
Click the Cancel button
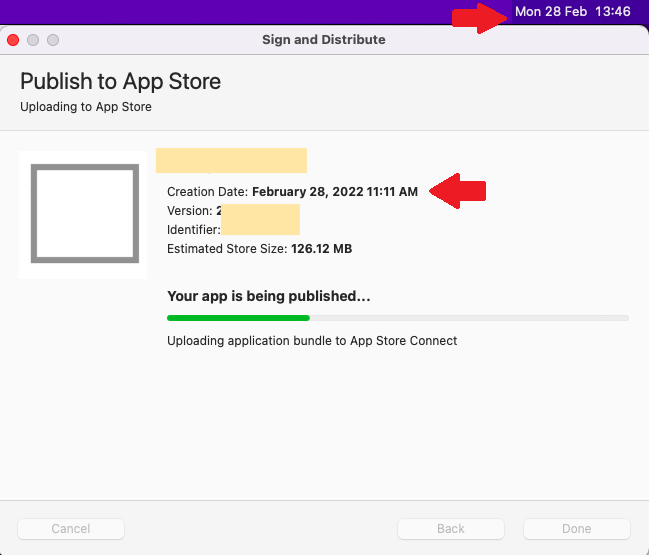tap(71, 528)
